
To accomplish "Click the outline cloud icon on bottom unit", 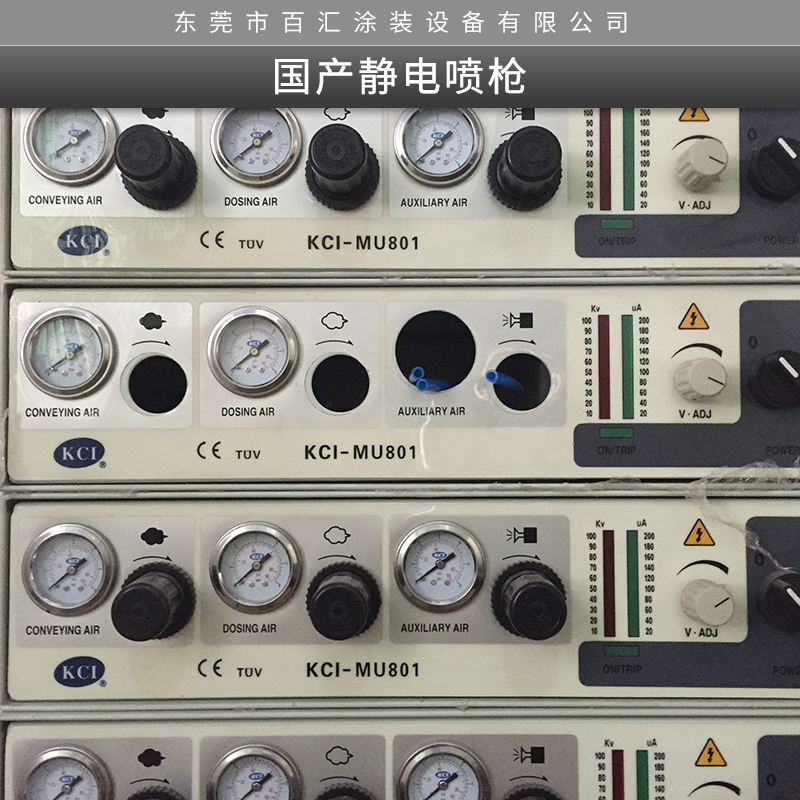I will coord(339,756).
